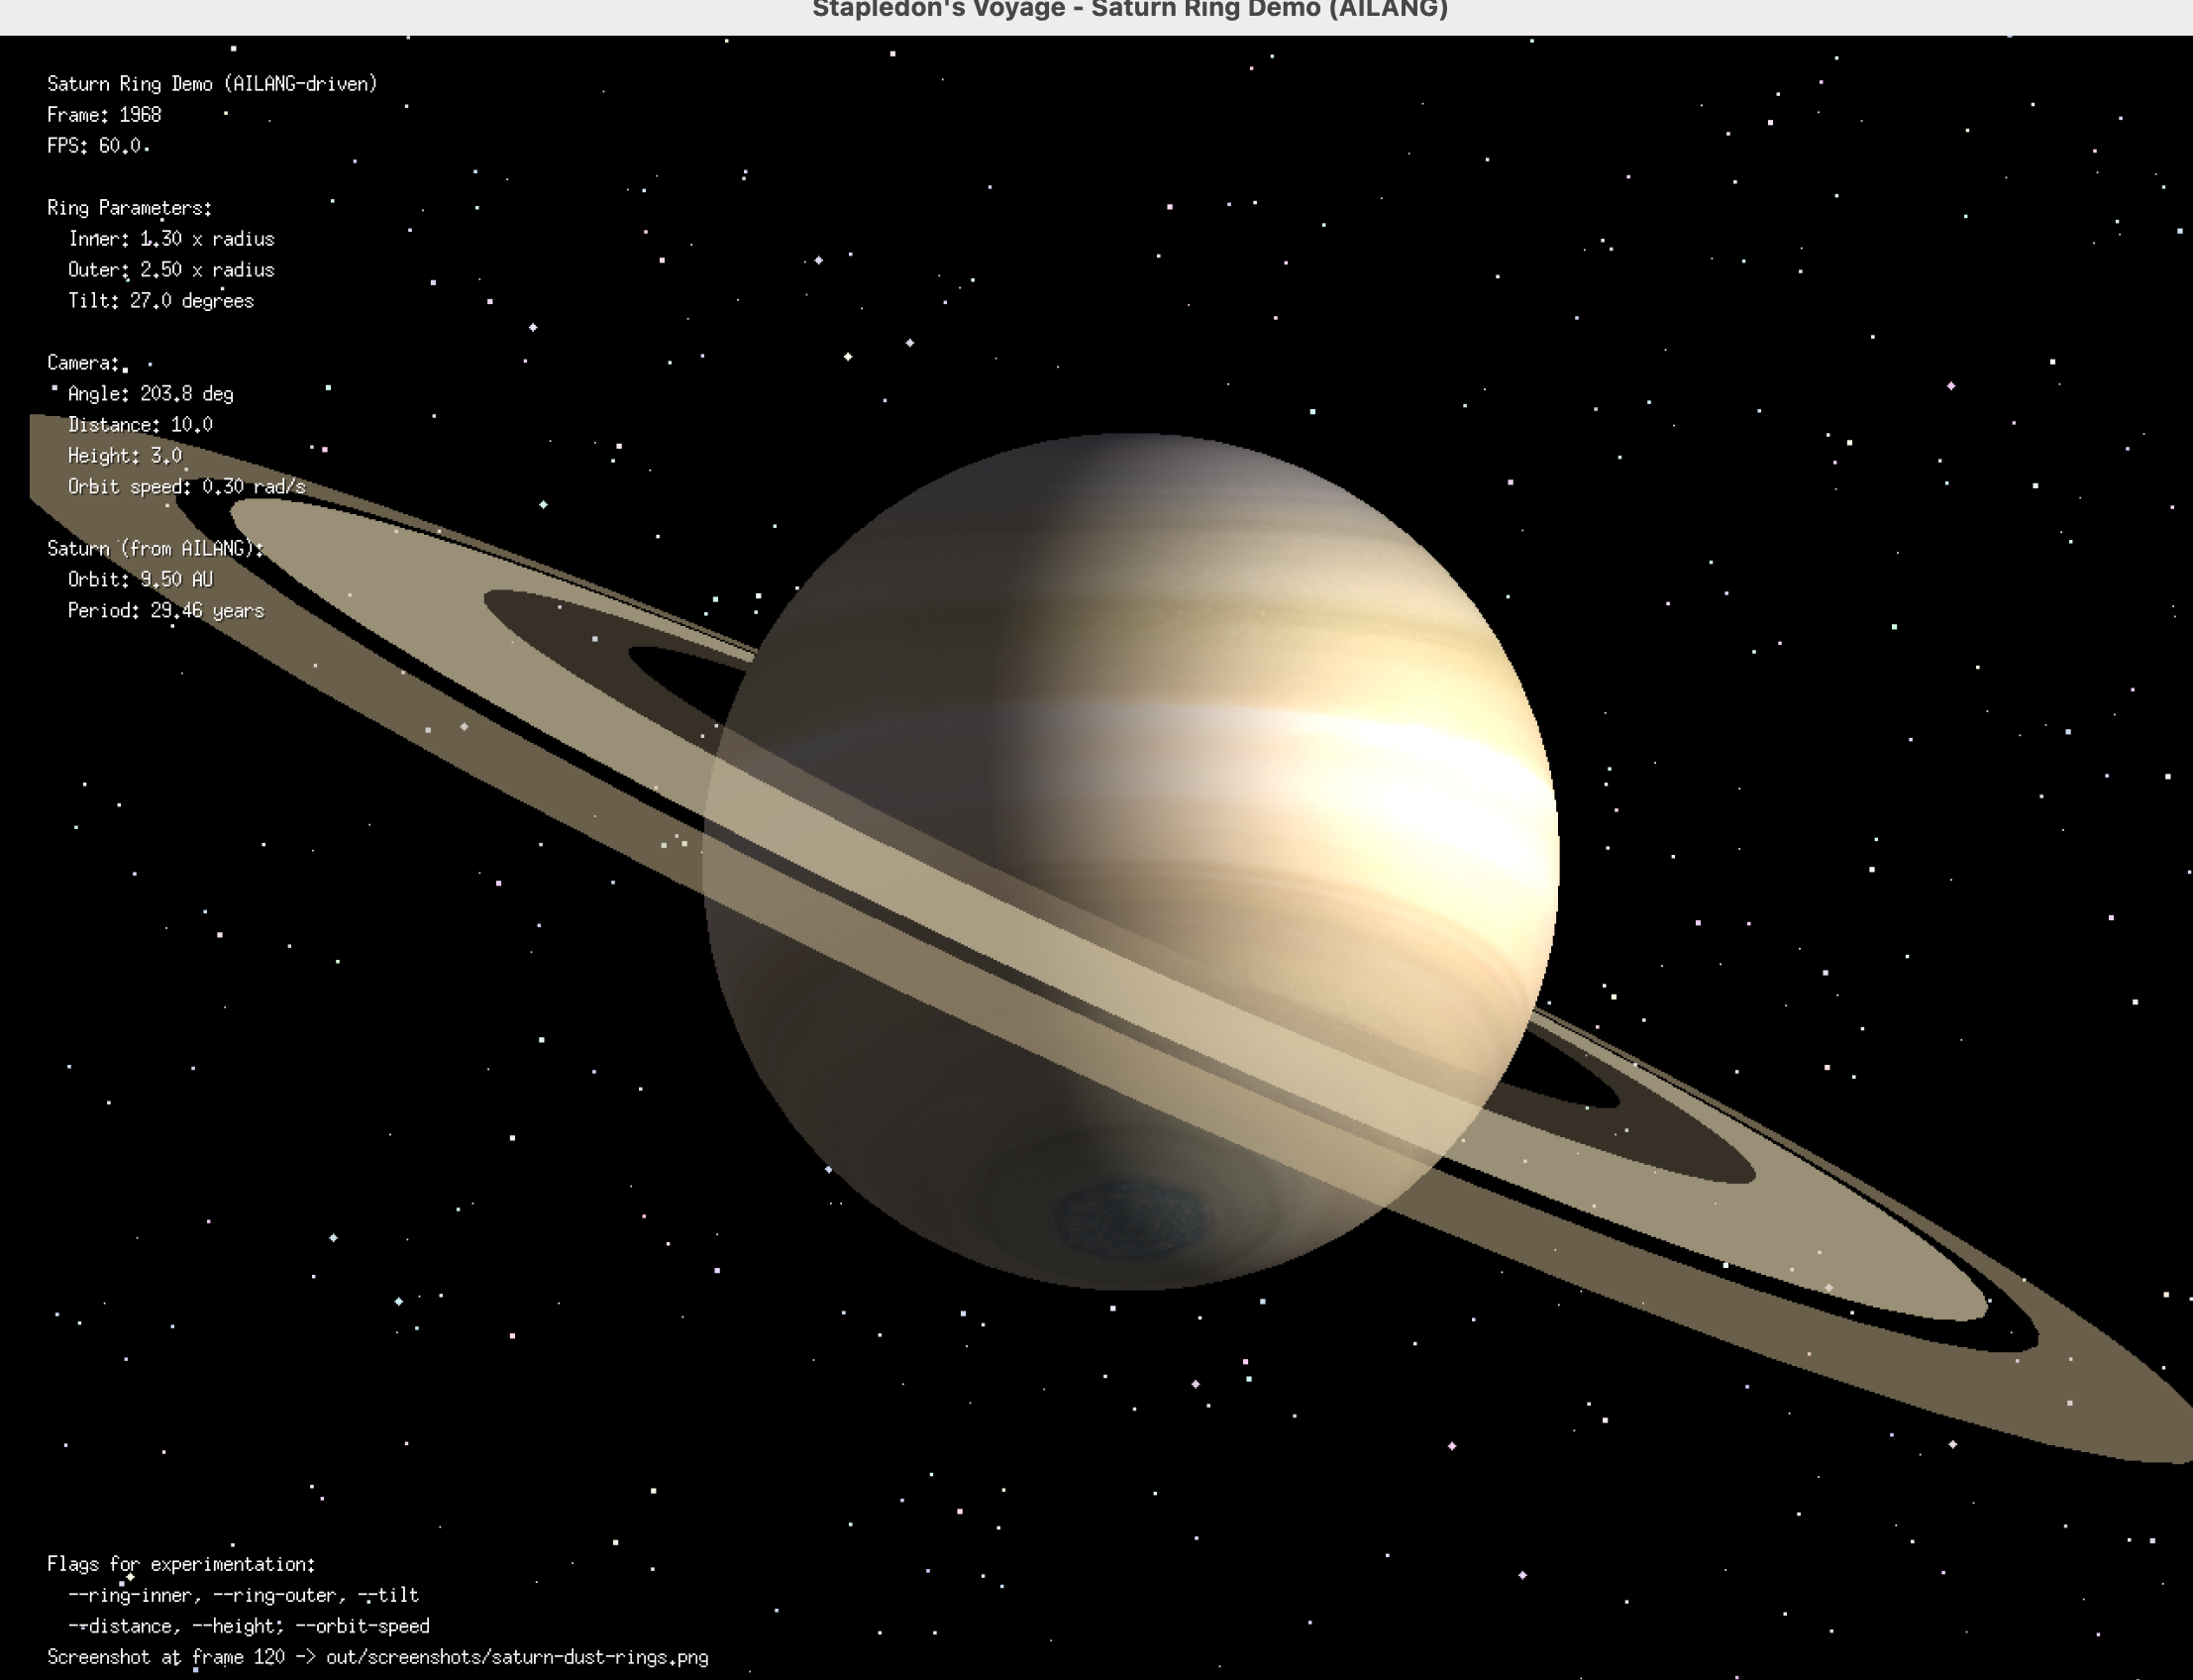Click the "Distance: 10.0" camera value
This screenshot has height=1680, width=2193.
click(x=140, y=425)
